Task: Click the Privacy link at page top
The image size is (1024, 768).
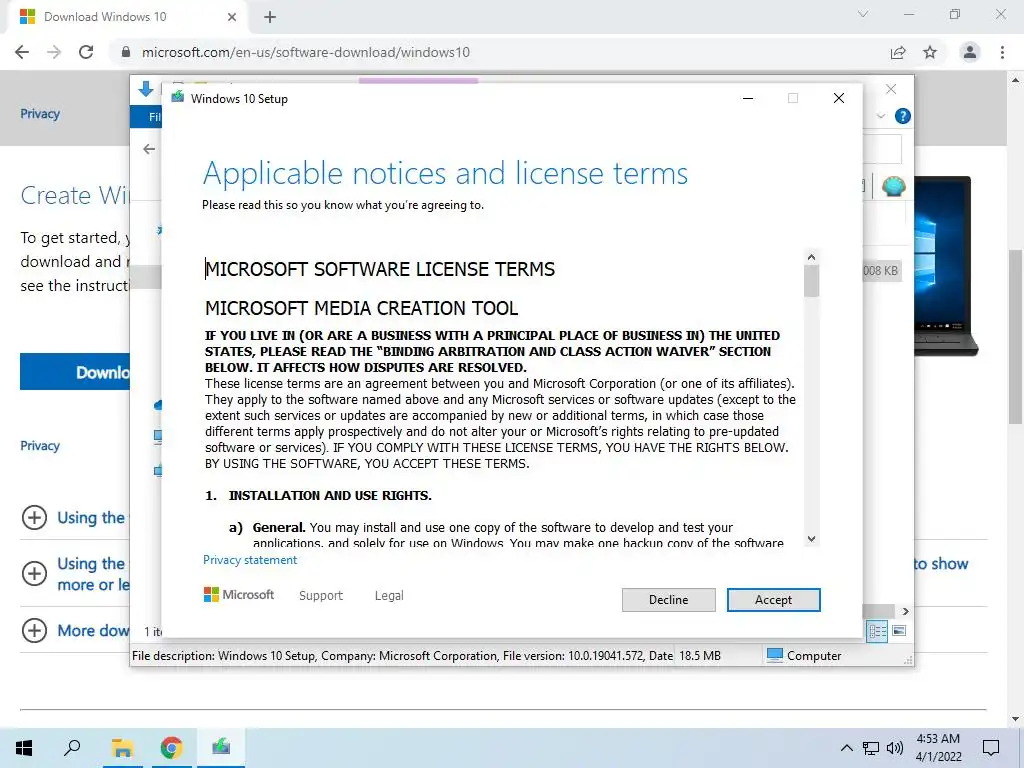Action: pyautogui.click(x=40, y=114)
